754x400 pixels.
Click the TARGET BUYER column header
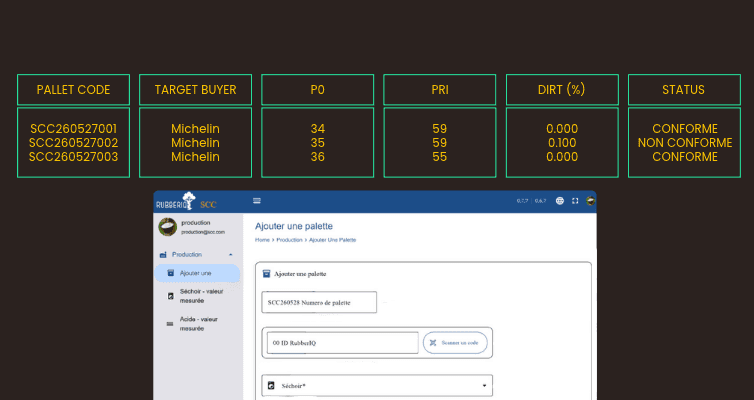click(x=195, y=90)
